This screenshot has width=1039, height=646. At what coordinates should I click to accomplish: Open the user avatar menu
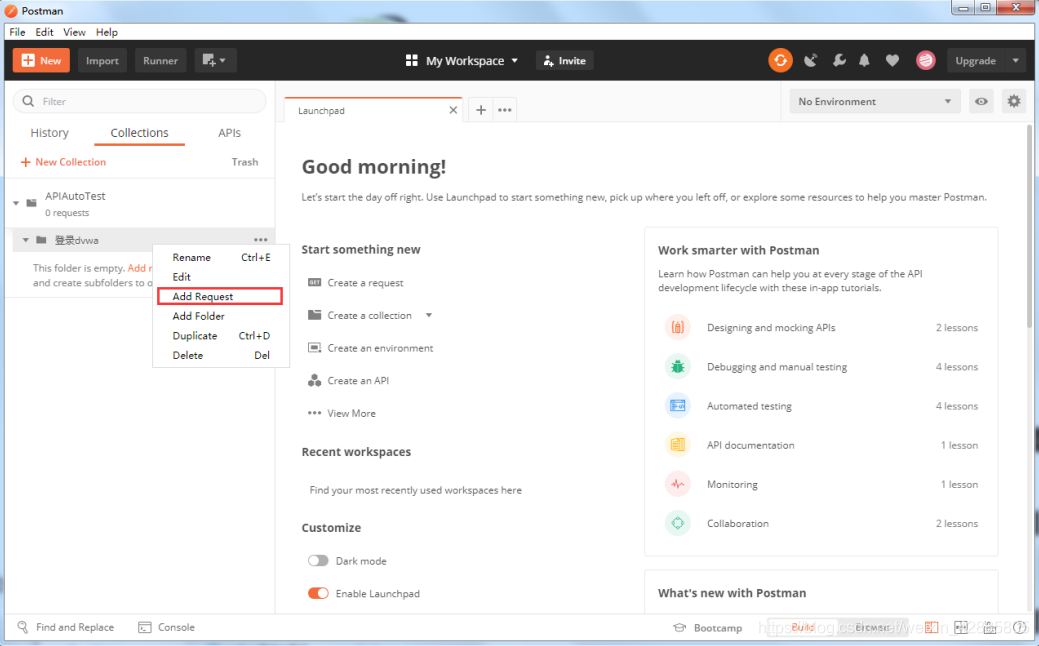pyautogui.click(x=925, y=60)
